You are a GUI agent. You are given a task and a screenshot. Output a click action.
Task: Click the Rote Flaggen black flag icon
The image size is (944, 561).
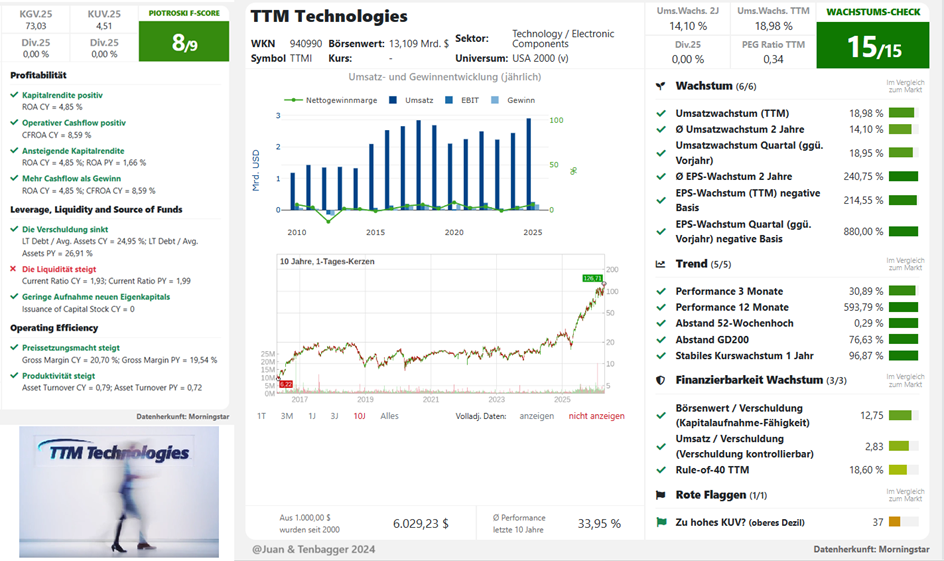tap(660, 495)
